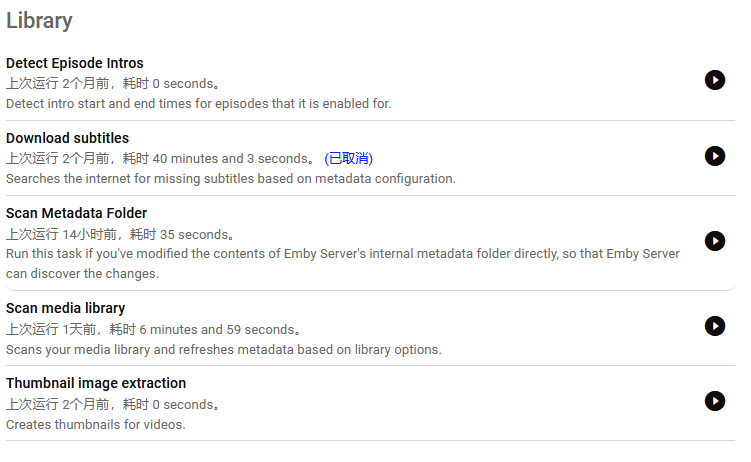Start the Scan media library task
751x462 pixels.
click(x=714, y=326)
